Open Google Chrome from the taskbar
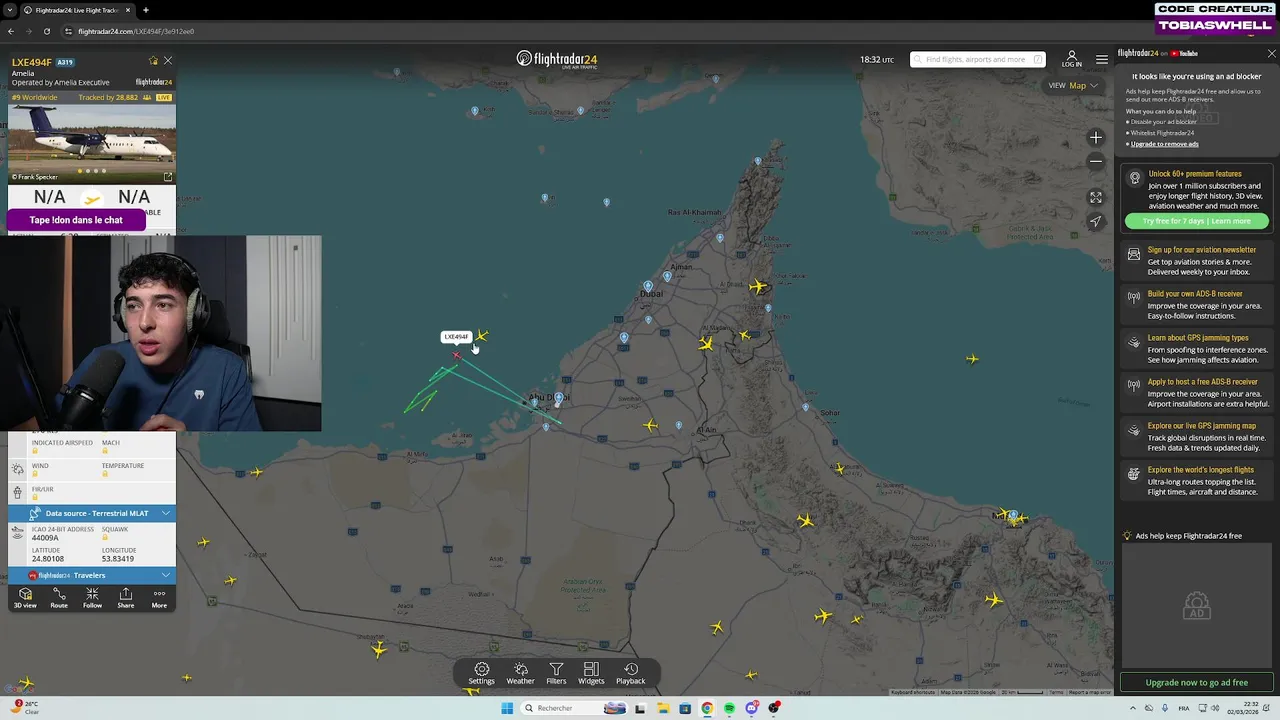 (707, 708)
